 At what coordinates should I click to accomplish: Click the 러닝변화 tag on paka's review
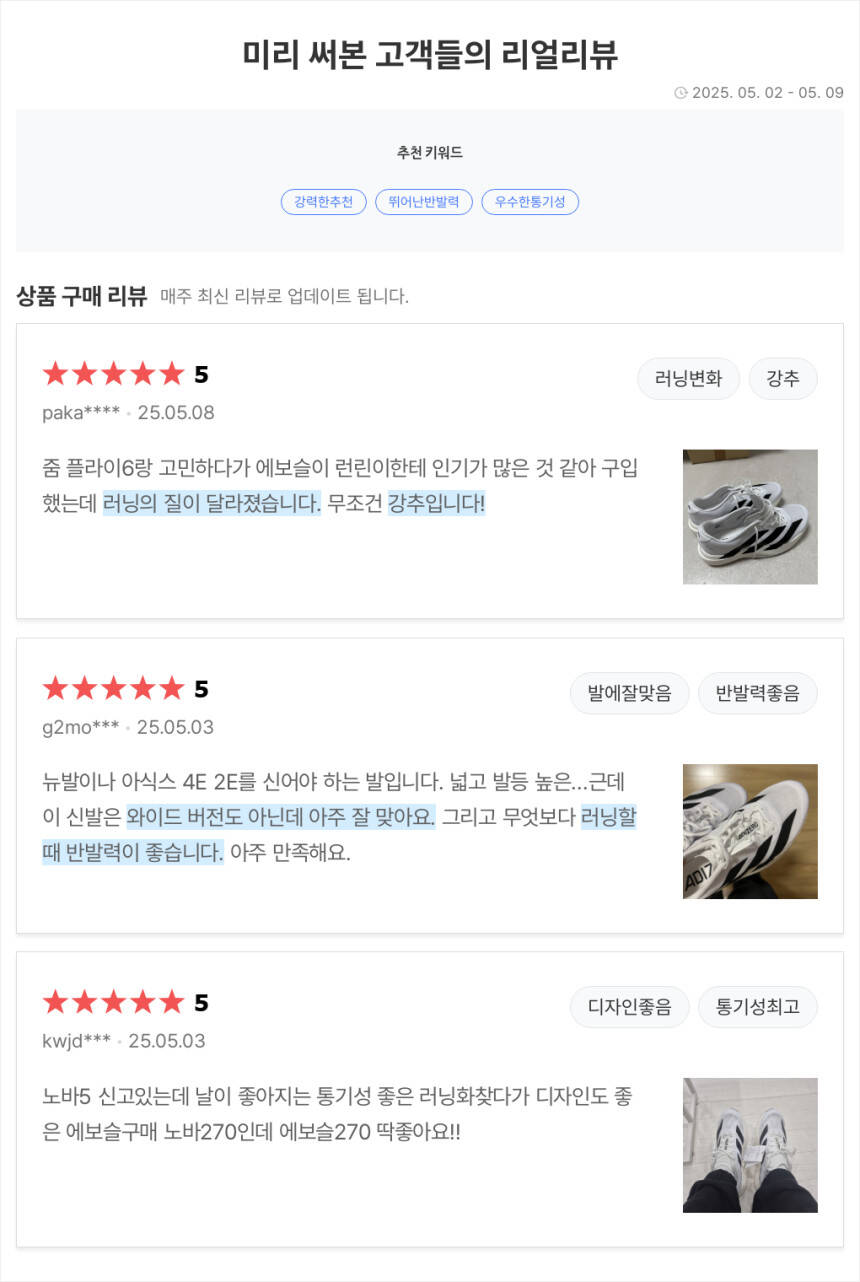(x=688, y=379)
